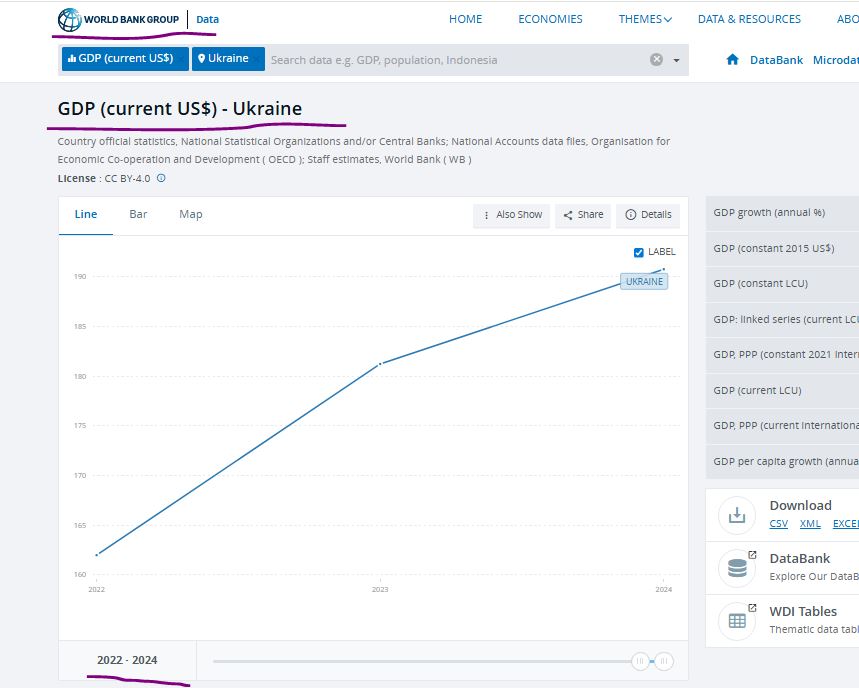Expand the search bar dropdown arrow
This screenshot has height=688, width=859.
pyautogui.click(x=677, y=60)
